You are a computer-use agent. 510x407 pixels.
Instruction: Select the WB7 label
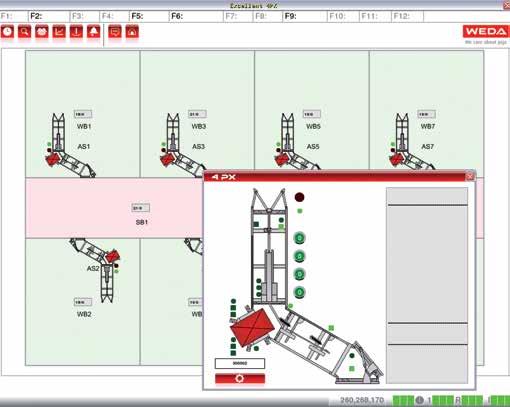tap(428, 127)
